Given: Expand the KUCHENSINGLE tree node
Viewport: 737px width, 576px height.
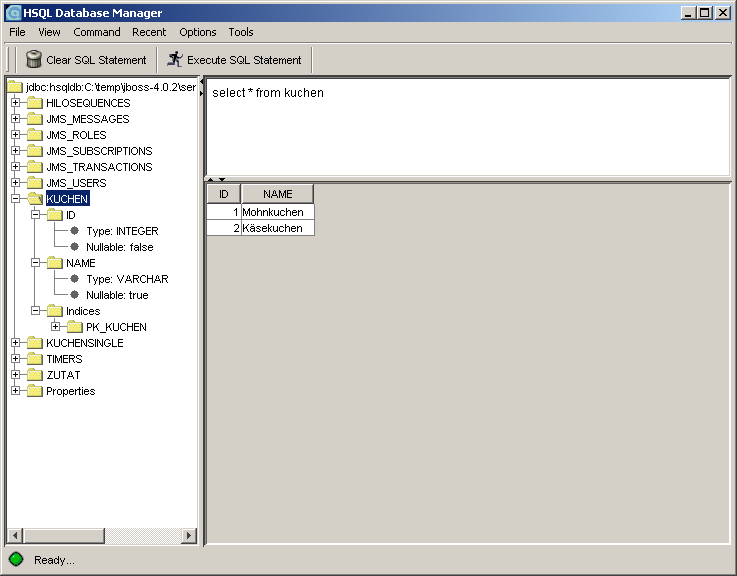Looking at the screenshot, I should 16,342.
